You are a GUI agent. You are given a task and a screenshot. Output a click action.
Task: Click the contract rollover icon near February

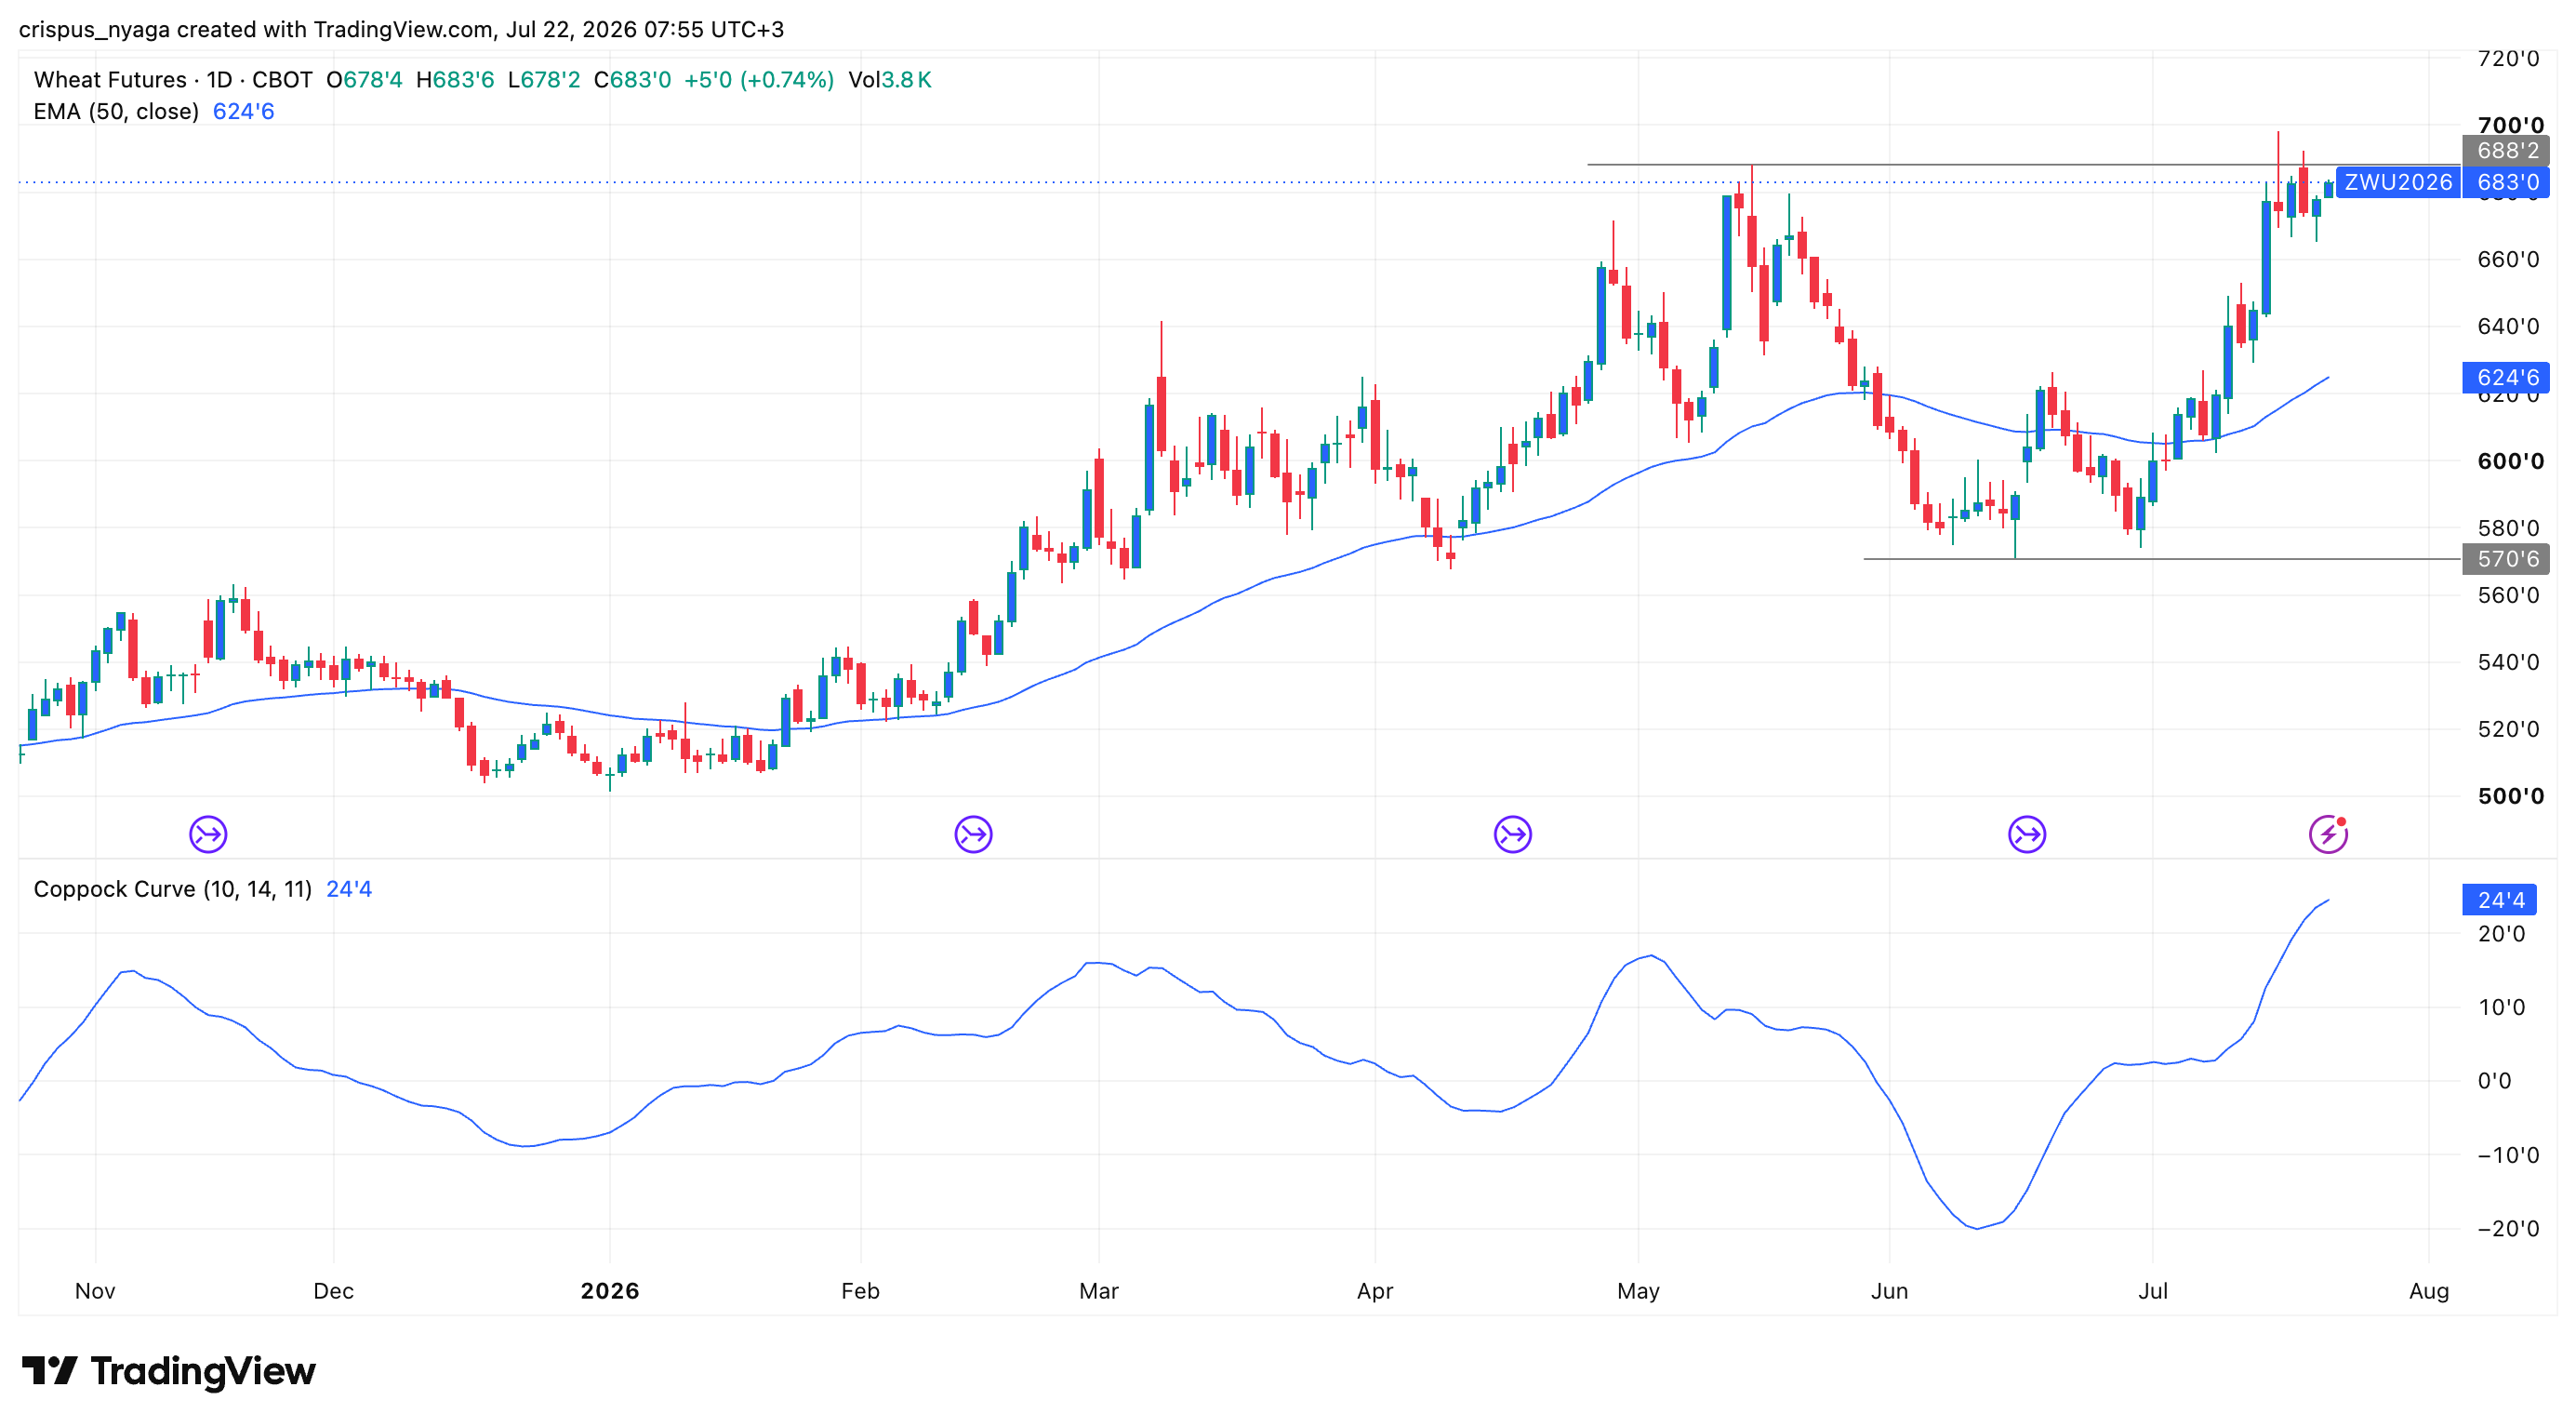973,834
